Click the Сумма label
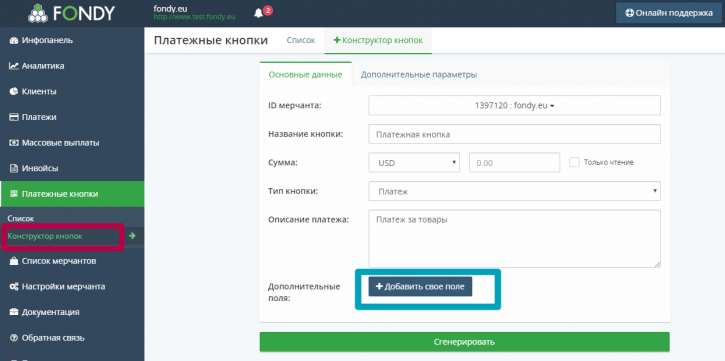 (283, 163)
